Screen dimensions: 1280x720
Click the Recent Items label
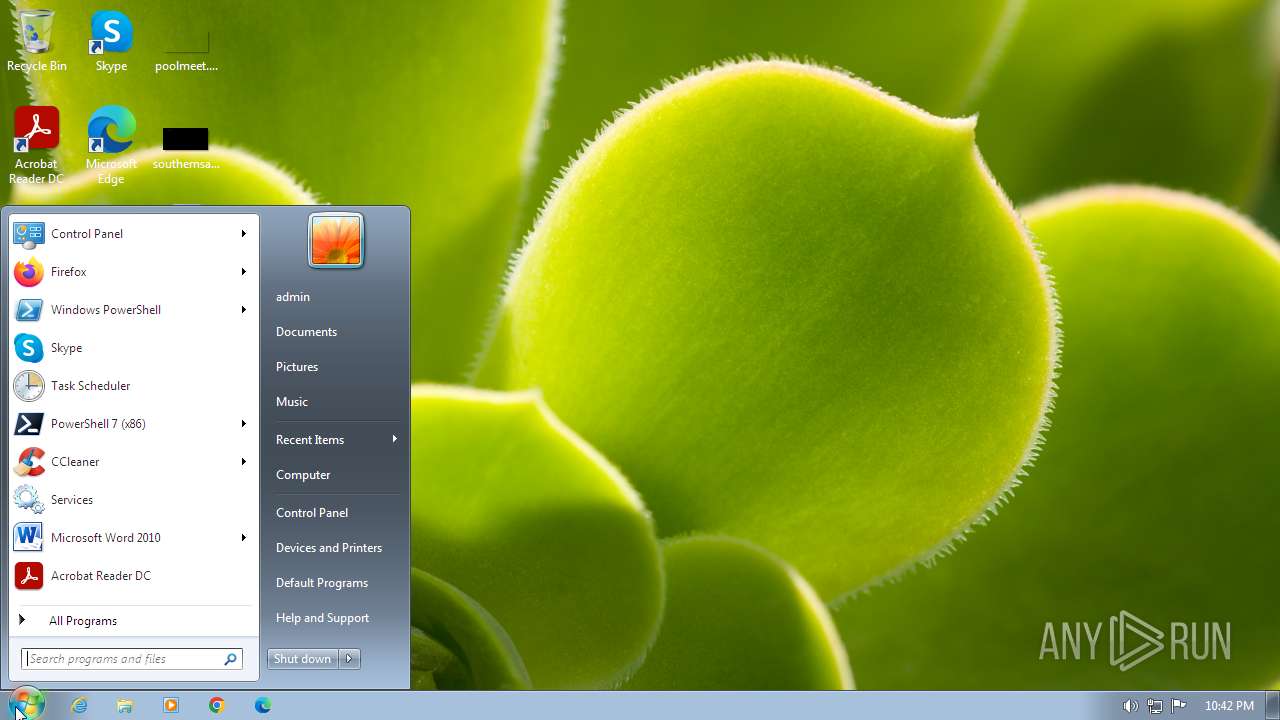click(310, 440)
